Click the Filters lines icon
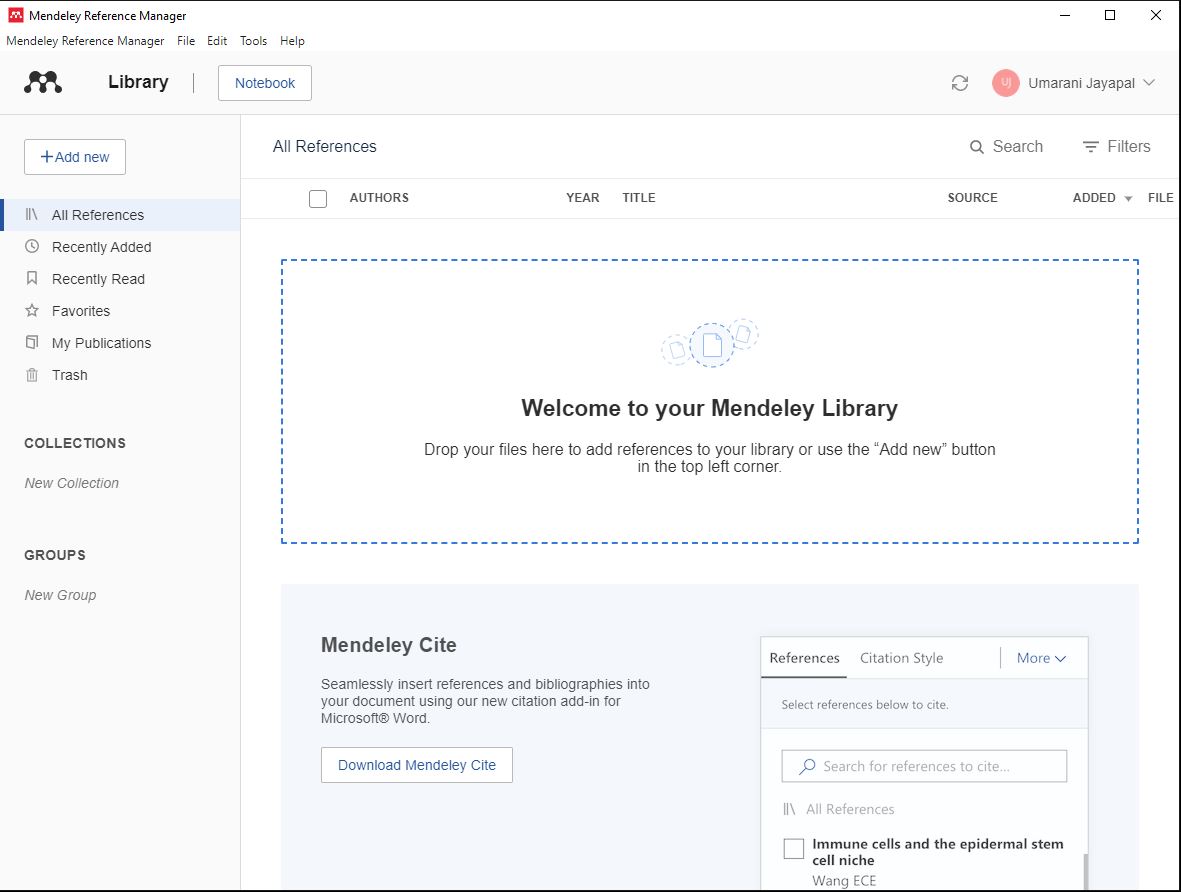The width and height of the screenshot is (1181, 892). (1090, 147)
